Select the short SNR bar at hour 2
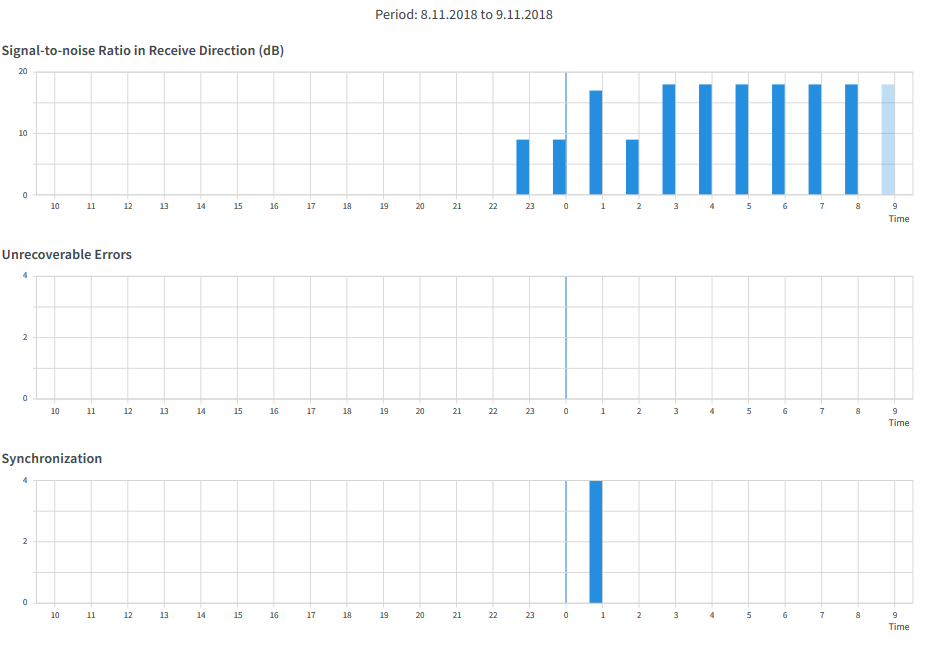The image size is (934, 646). click(x=632, y=167)
